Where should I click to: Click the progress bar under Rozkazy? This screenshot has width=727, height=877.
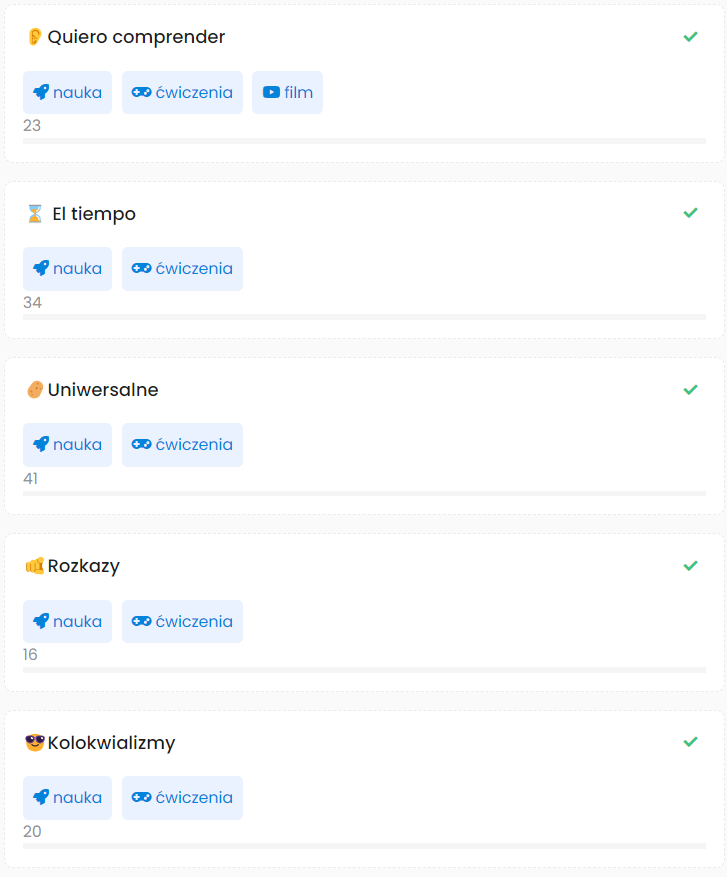click(364, 670)
